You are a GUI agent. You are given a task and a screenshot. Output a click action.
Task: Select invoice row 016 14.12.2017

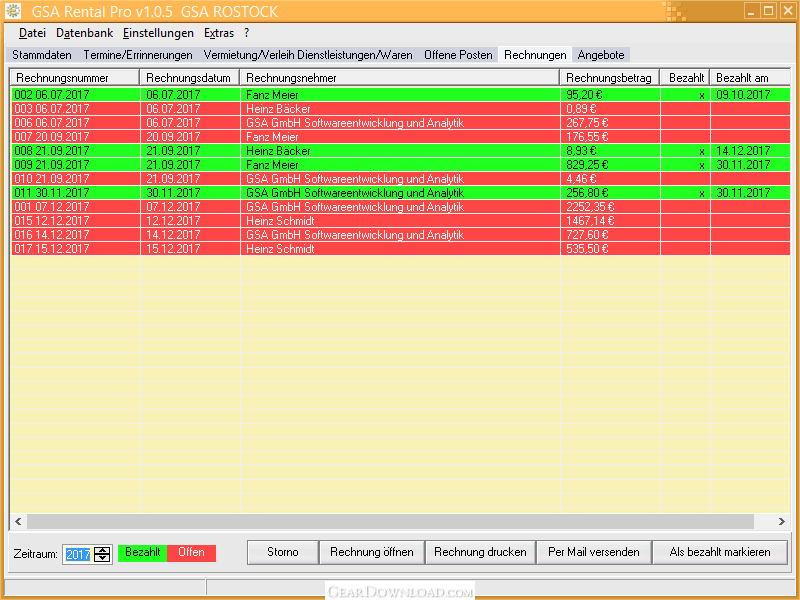click(401, 235)
